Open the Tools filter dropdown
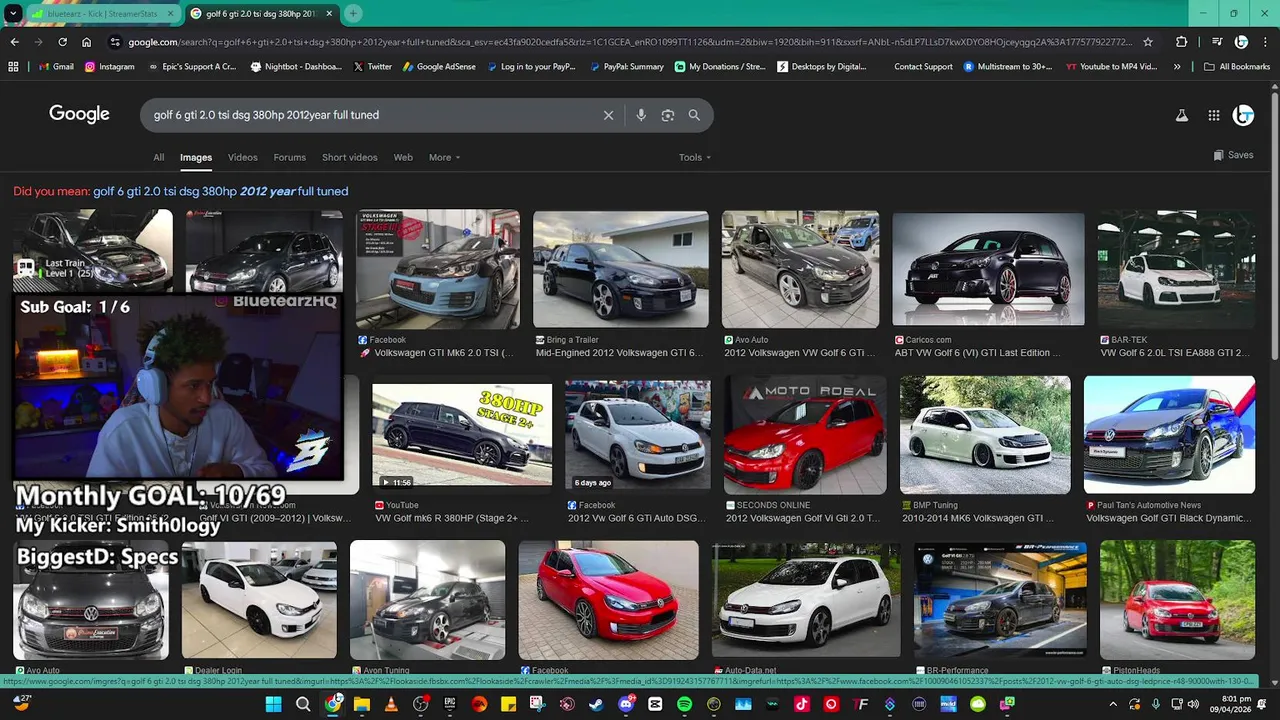The image size is (1280, 720). 695,157
